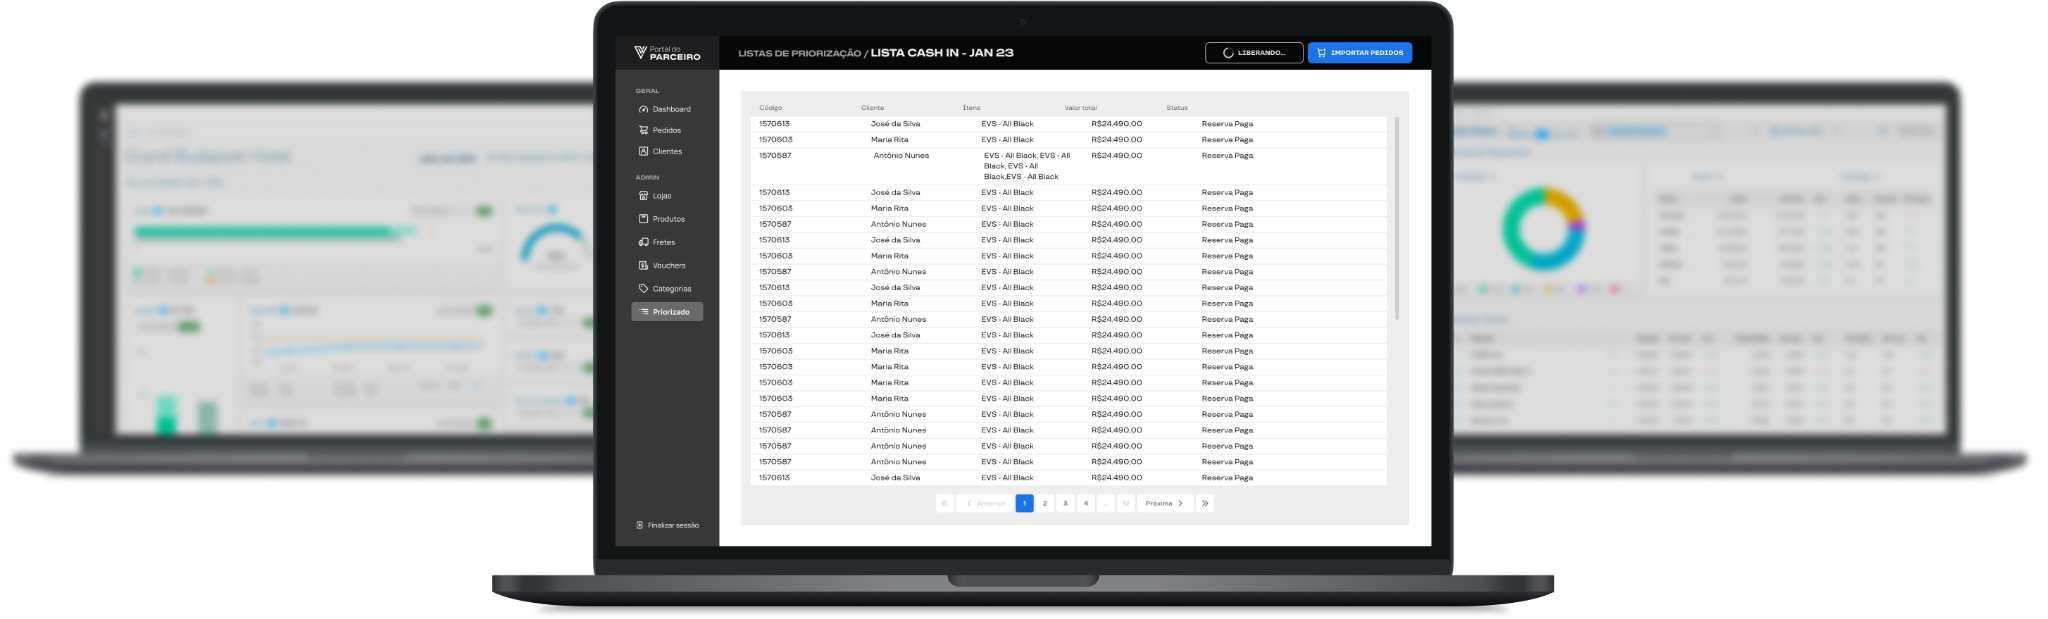Click the Listas de Priorização breadcrumb

pos(799,53)
